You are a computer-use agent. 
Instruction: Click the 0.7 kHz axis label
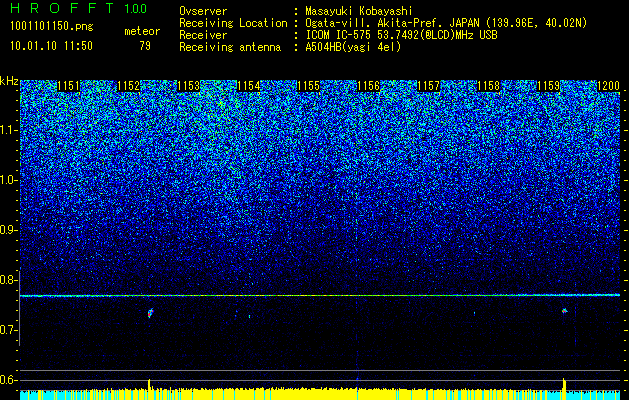pos(9,330)
